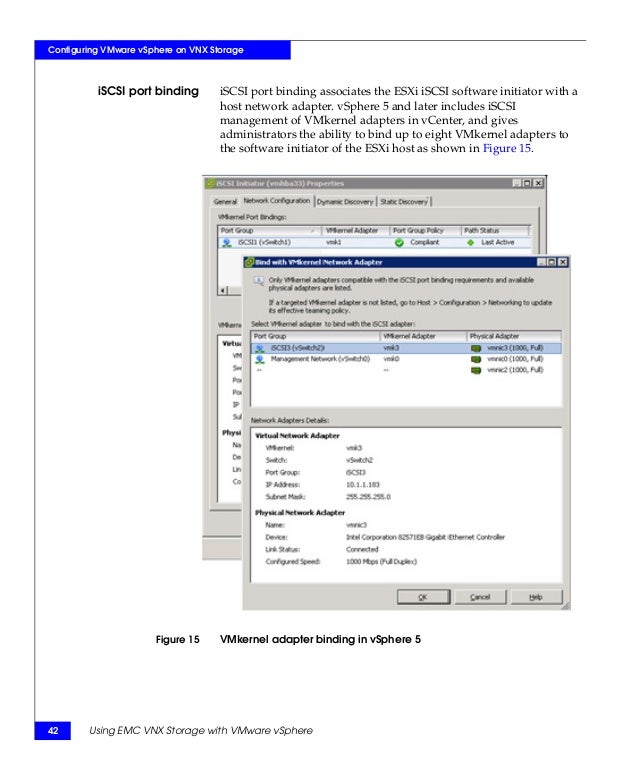
Task: Close the Bind with VMkernel Network Adapter dialog
Action: [x=563, y=262]
